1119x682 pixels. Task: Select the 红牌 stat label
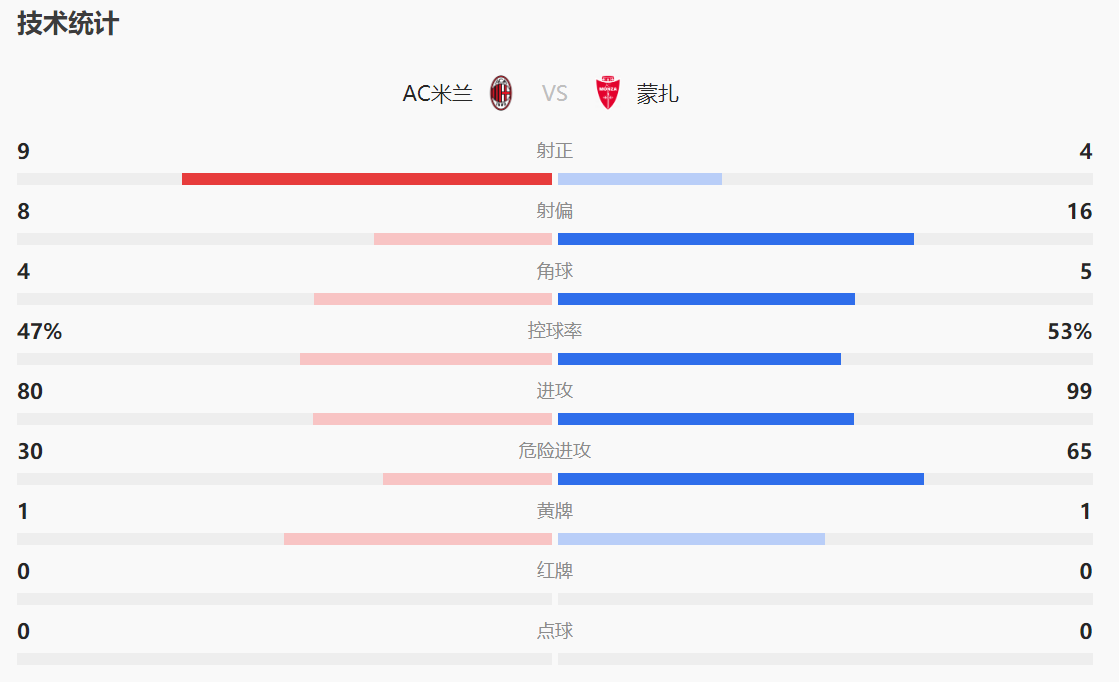coord(555,571)
